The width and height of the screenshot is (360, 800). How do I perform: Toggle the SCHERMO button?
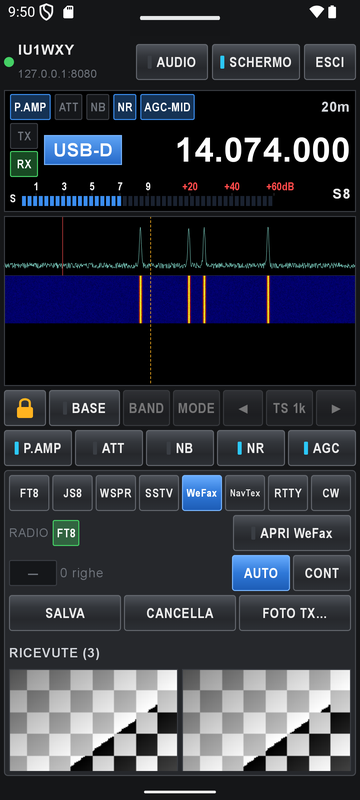tap(256, 62)
